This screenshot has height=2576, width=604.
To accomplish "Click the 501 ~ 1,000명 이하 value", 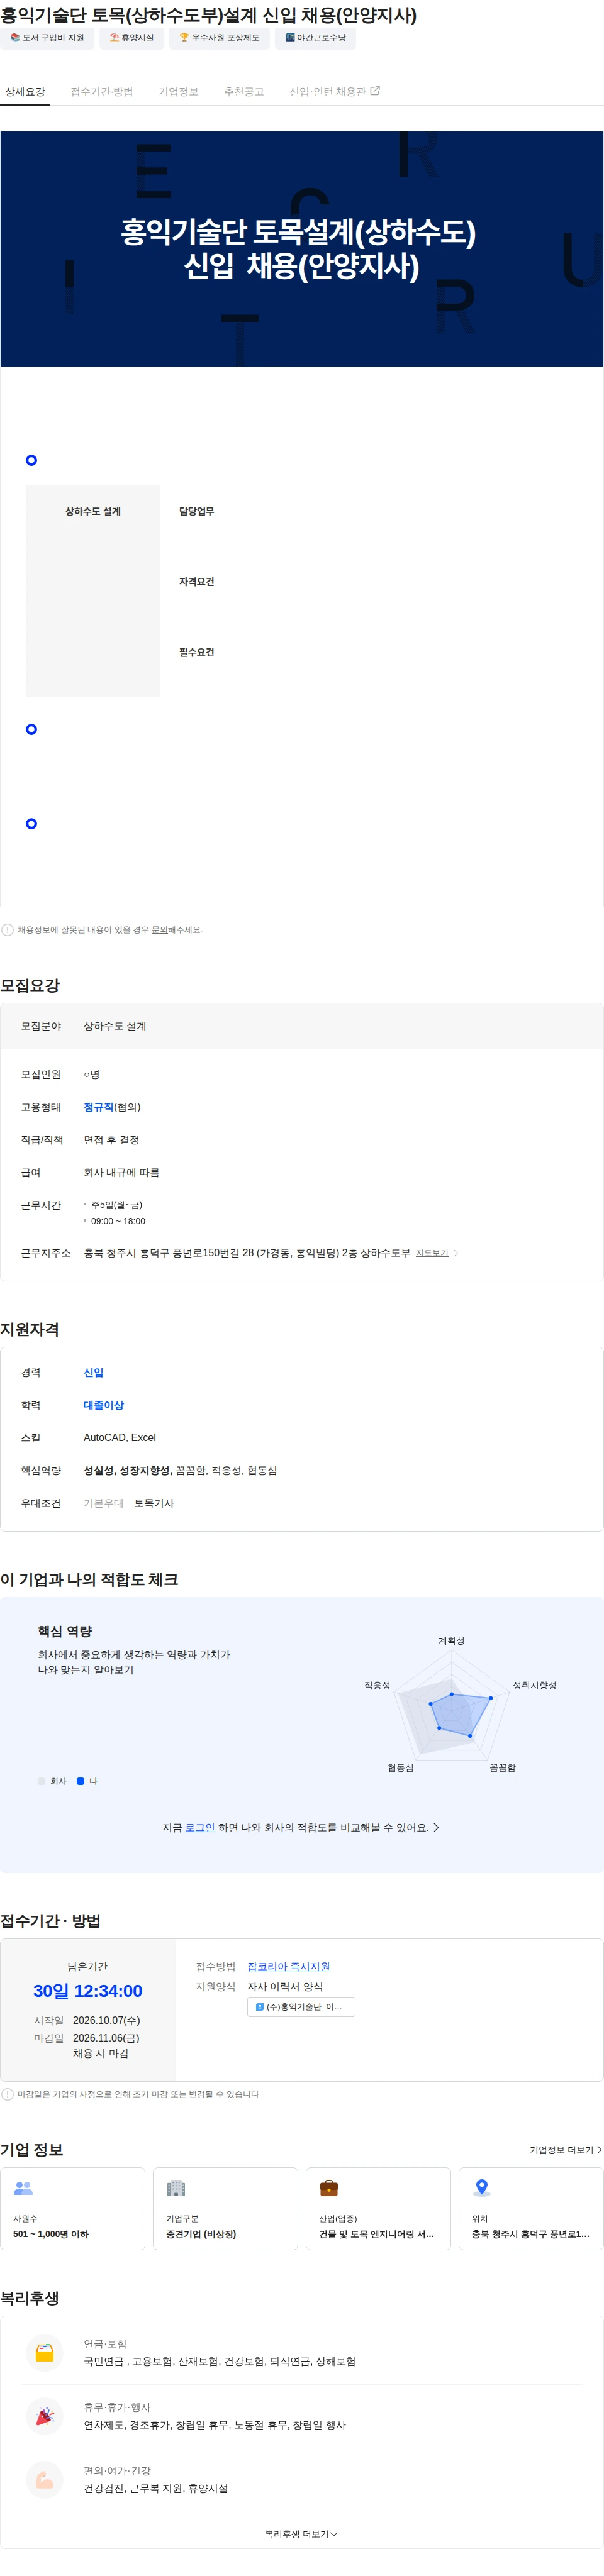I will (x=51, y=2234).
